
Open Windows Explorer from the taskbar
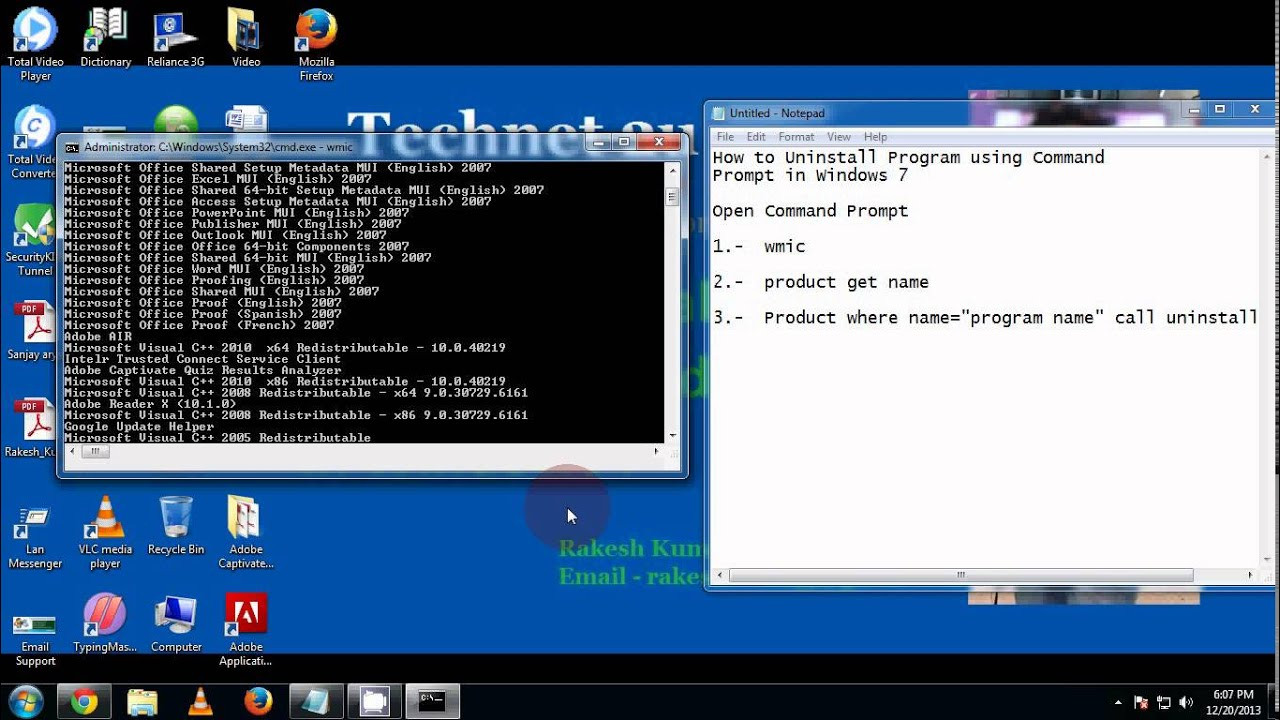(142, 702)
